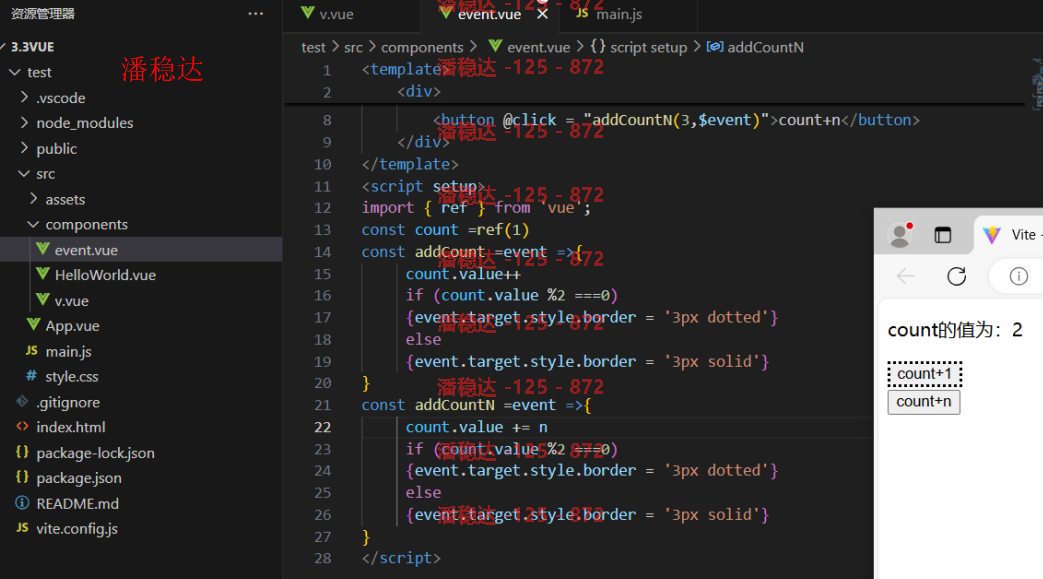This screenshot has width=1043, height=579.
Task: Click the Vue icon beside App.vue
Action: tap(33, 325)
